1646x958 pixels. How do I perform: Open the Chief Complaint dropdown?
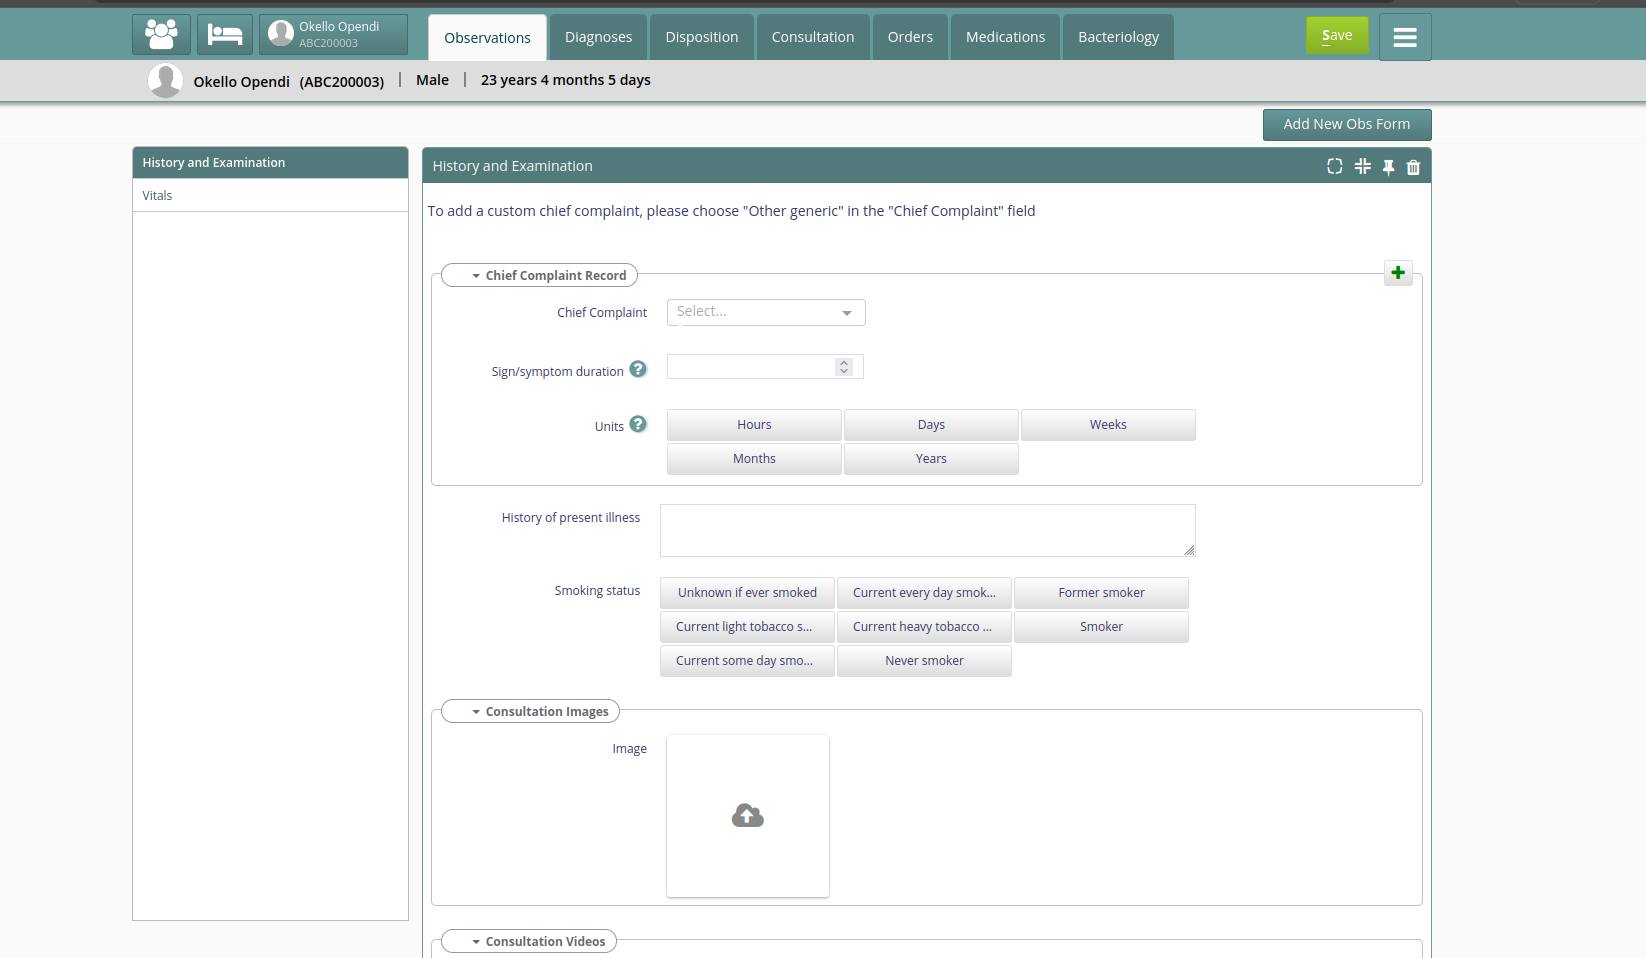[x=765, y=312]
